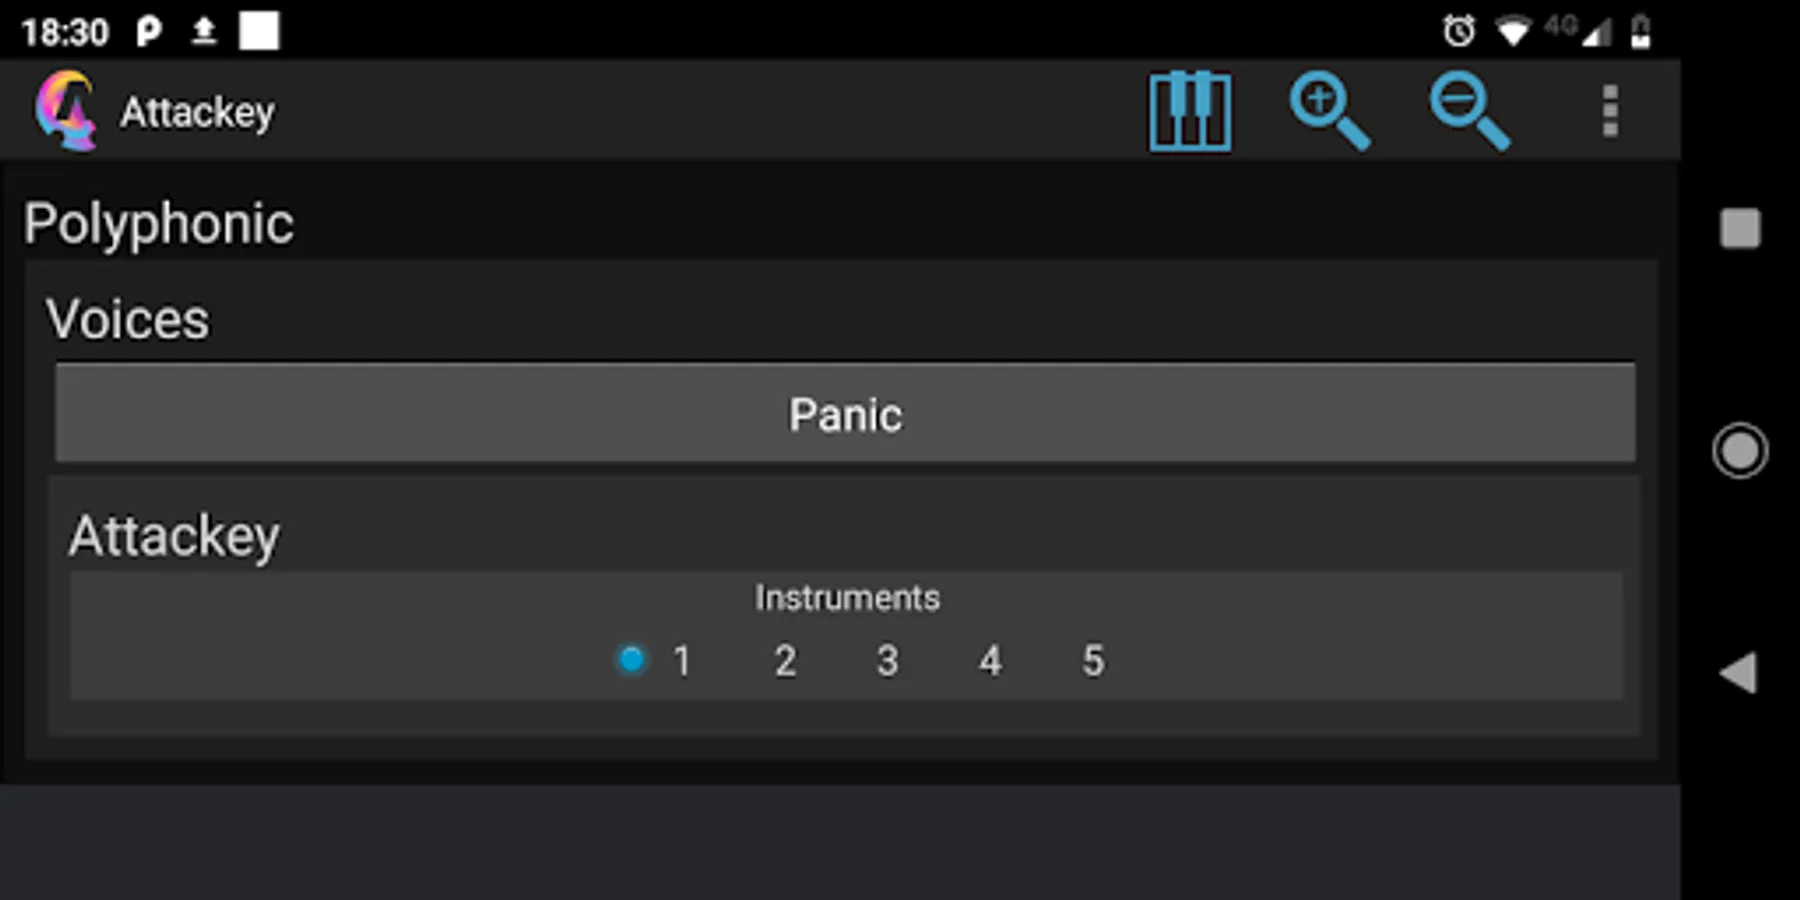Tap the Instruments label
The width and height of the screenshot is (1800, 900).
click(x=847, y=597)
